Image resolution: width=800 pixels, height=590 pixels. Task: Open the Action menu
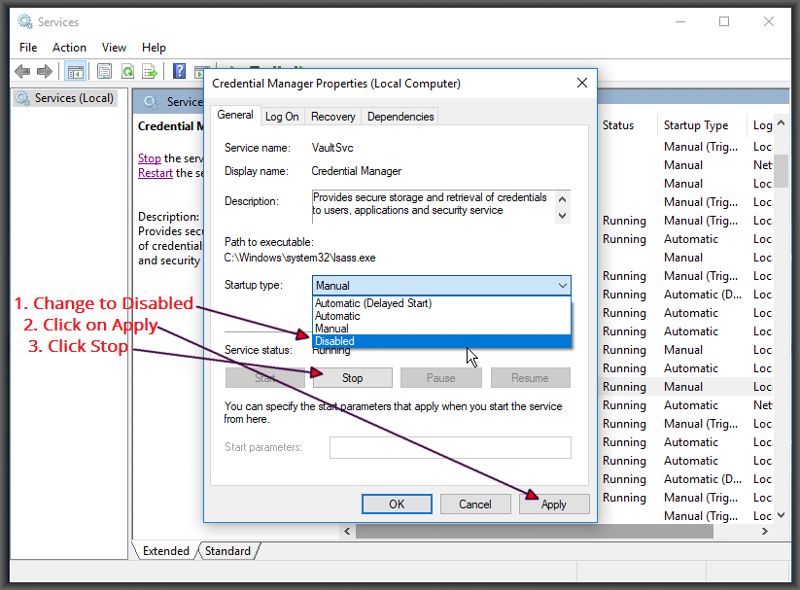pyautogui.click(x=69, y=47)
